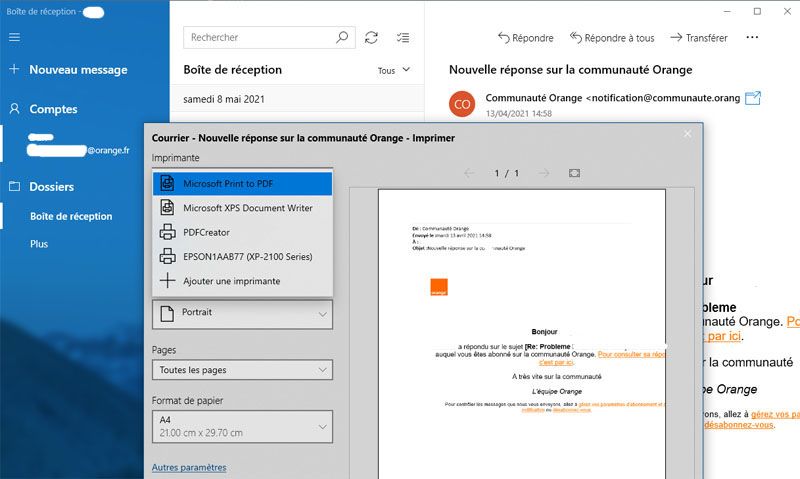Select EPSON1AAB77 (XP-2100 Series) printer

[x=242, y=256]
